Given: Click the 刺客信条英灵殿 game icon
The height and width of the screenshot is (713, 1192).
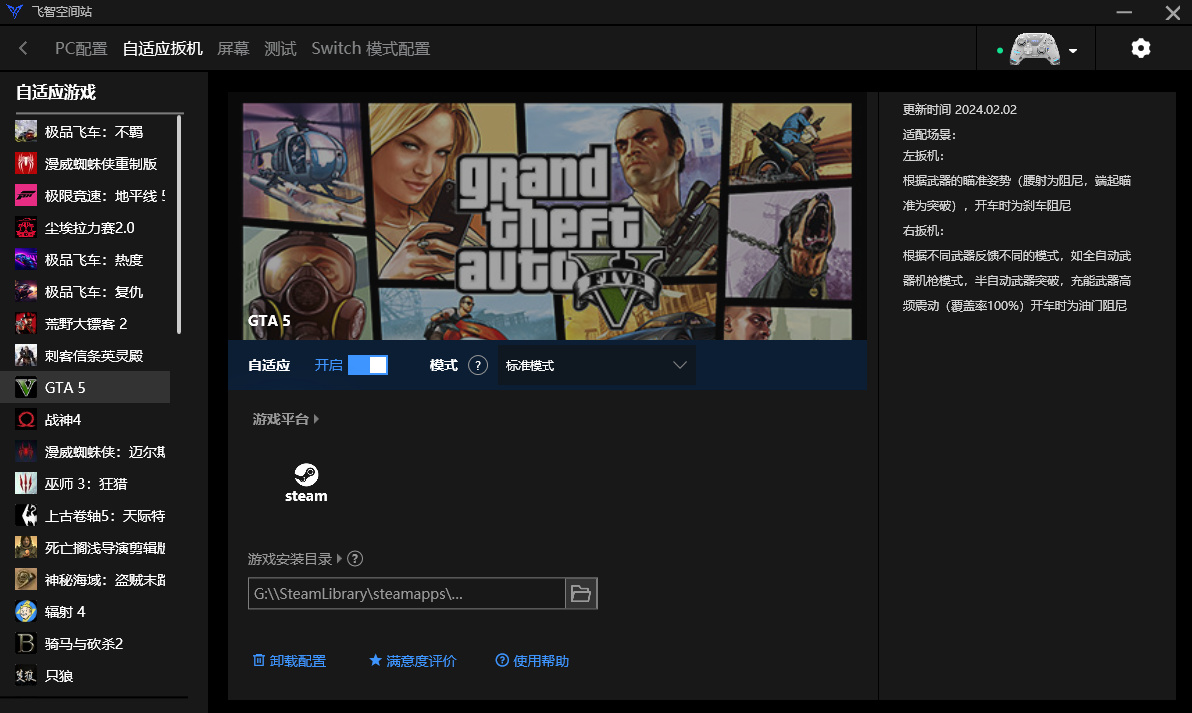Looking at the screenshot, I should (x=26, y=355).
